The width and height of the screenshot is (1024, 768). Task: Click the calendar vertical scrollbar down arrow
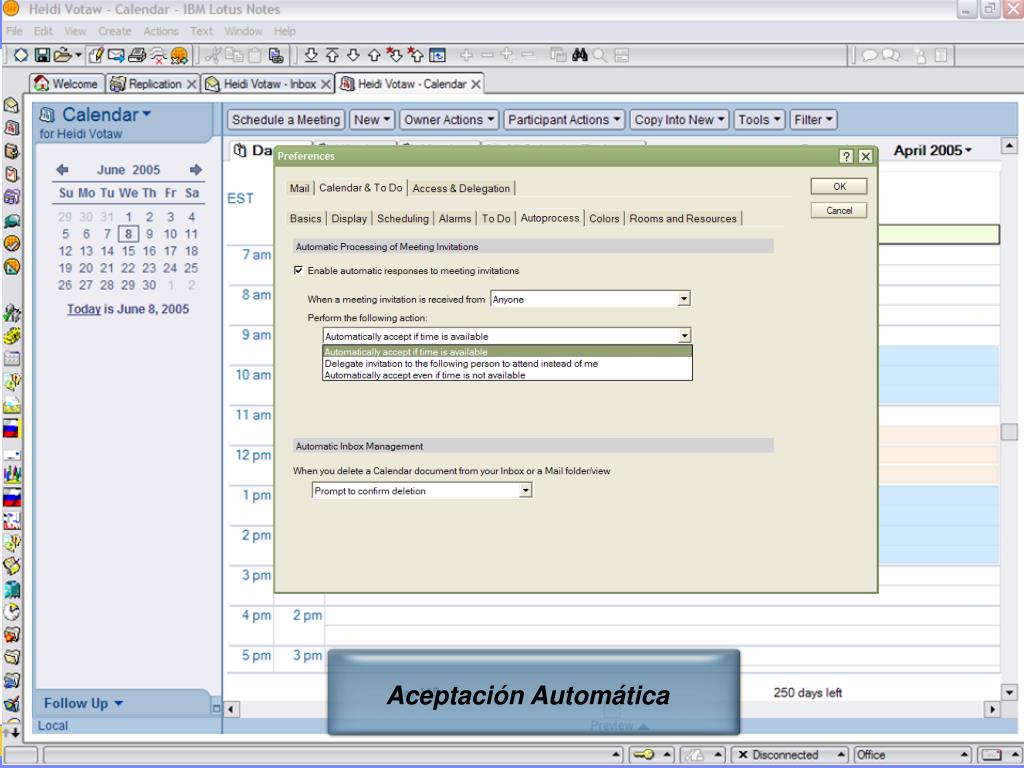tap(1009, 692)
